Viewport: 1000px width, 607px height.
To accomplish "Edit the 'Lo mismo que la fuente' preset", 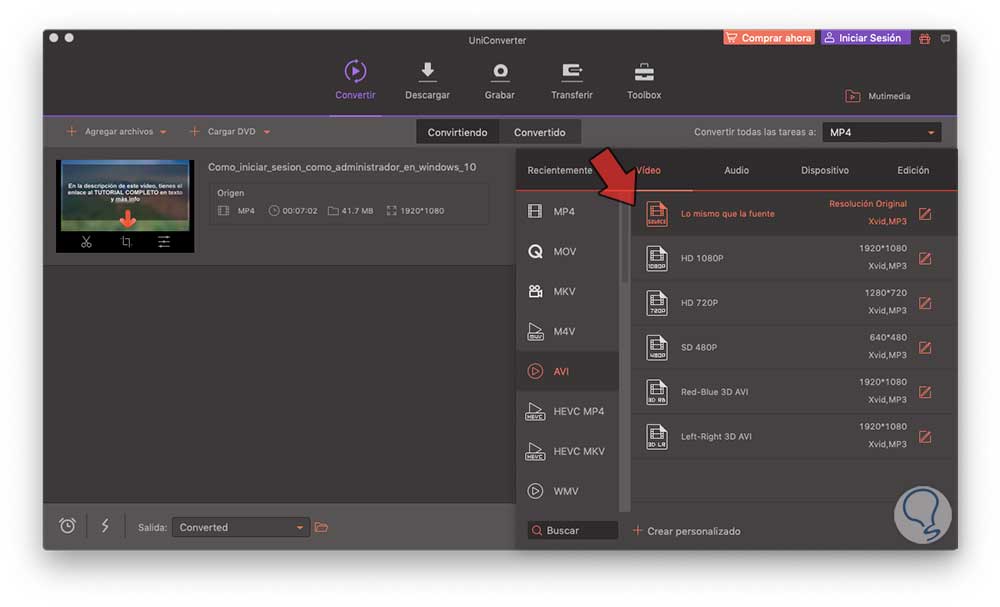I will tap(925, 214).
